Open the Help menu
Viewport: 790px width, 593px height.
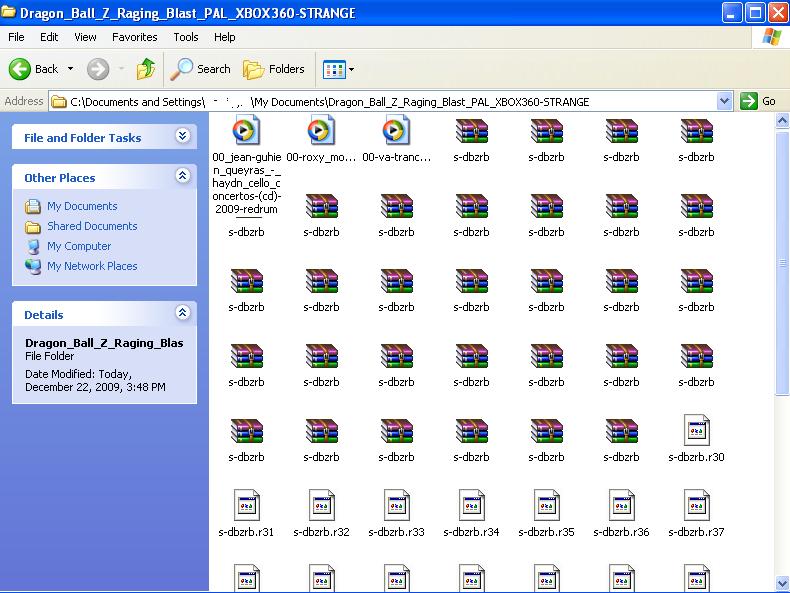[x=224, y=37]
